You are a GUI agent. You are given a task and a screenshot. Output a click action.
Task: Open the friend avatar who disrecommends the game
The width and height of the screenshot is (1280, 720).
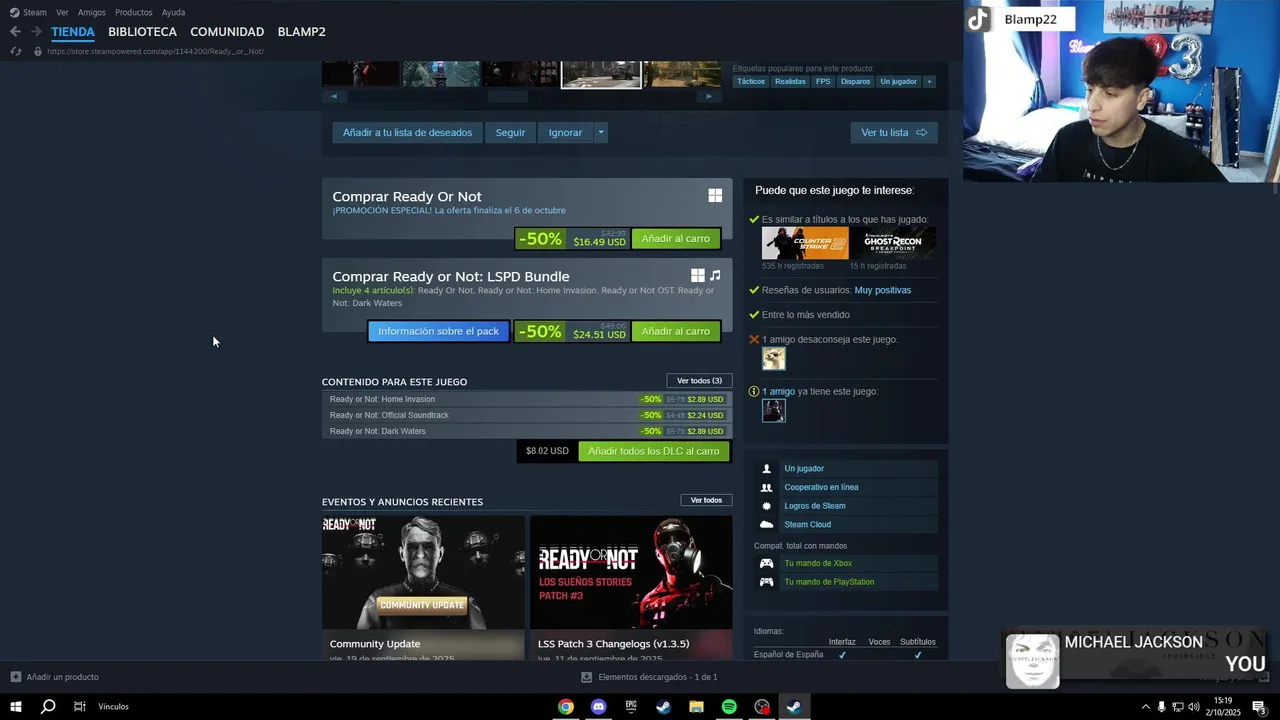point(774,358)
